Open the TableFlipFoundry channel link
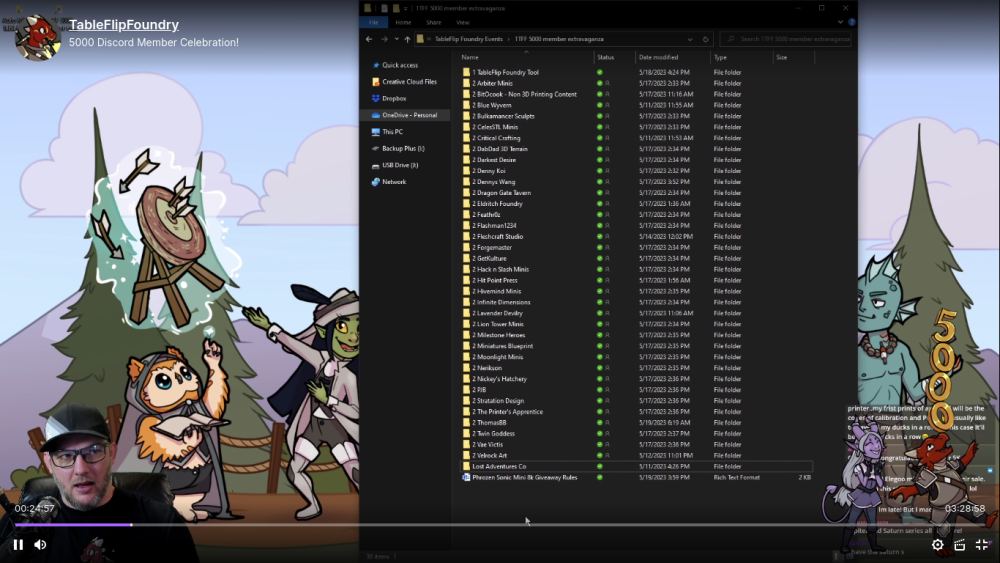1000x563 pixels. click(x=124, y=25)
